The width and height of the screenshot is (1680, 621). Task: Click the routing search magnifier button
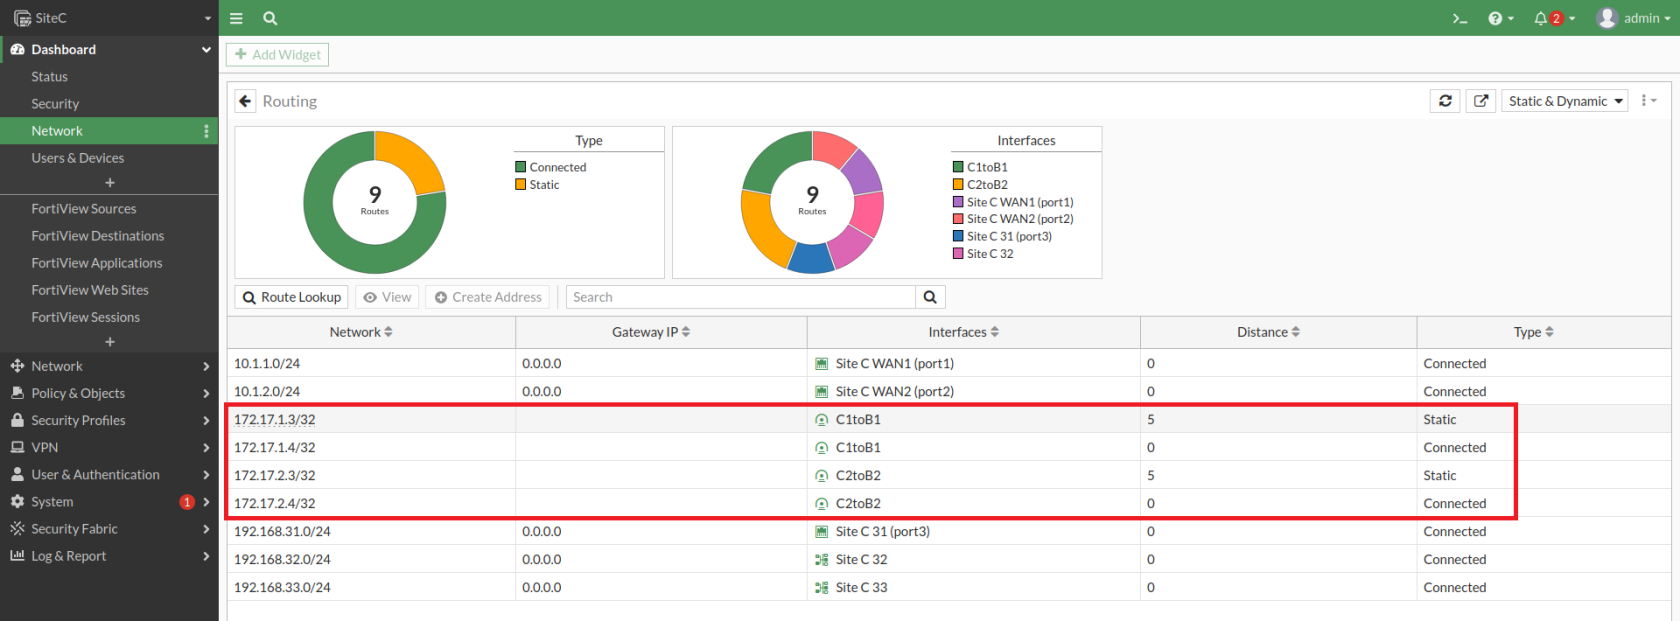(x=930, y=297)
